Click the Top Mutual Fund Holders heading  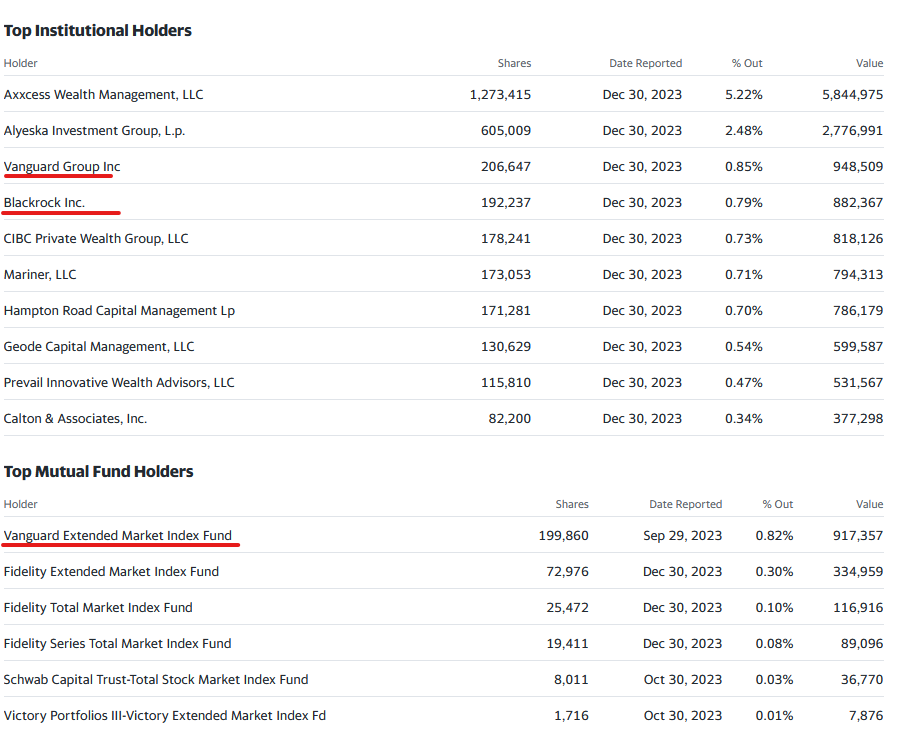tap(98, 471)
